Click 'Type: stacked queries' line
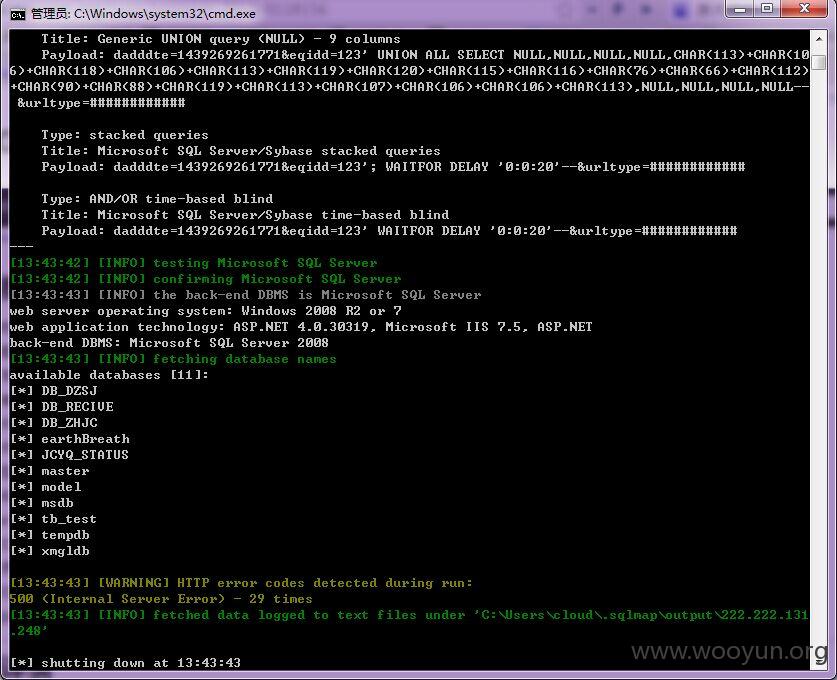Screen dimensions: 837x680 125,135
